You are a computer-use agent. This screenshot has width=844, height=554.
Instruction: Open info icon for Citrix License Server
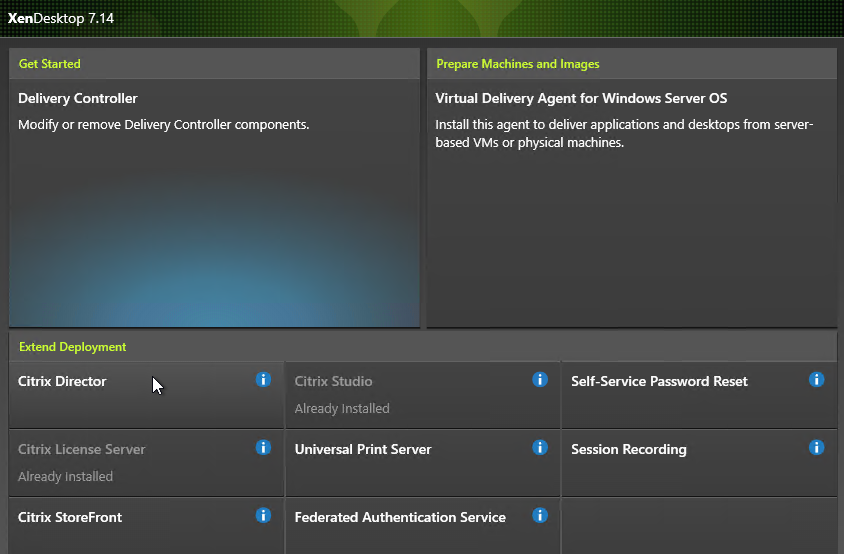[263, 447]
